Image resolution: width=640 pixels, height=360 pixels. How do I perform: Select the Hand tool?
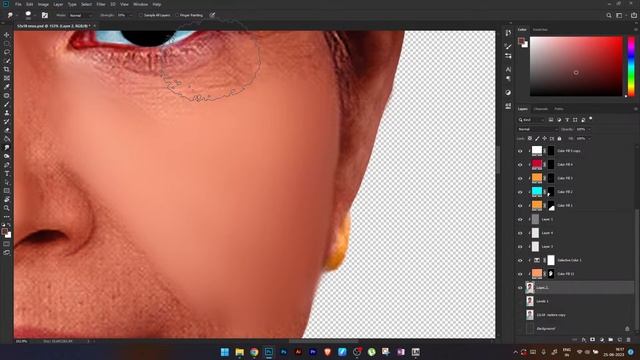tap(7, 200)
